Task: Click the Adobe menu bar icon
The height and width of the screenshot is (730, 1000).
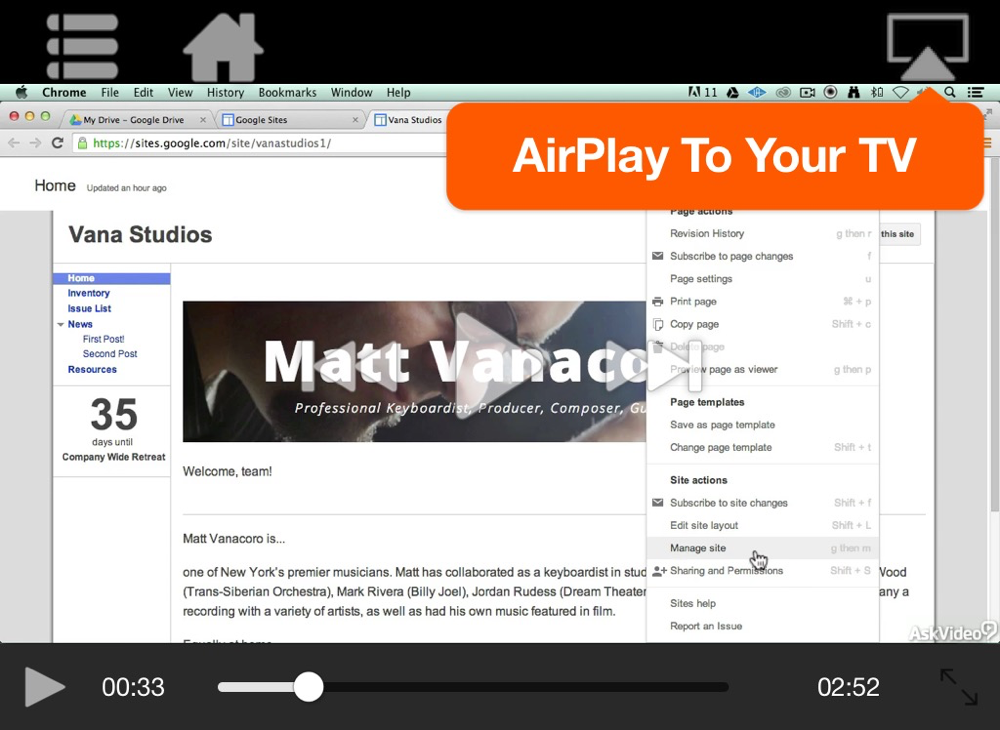Action: (702, 92)
